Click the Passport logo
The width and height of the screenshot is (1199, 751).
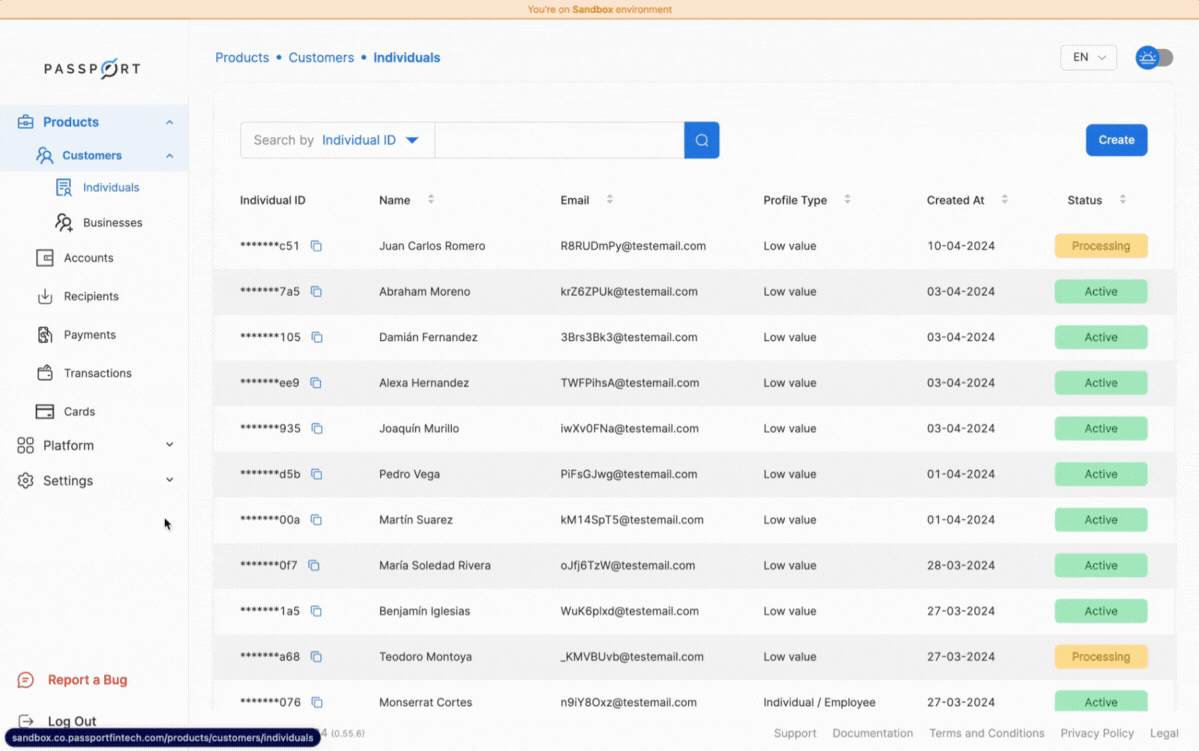click(x=93, y=69)
